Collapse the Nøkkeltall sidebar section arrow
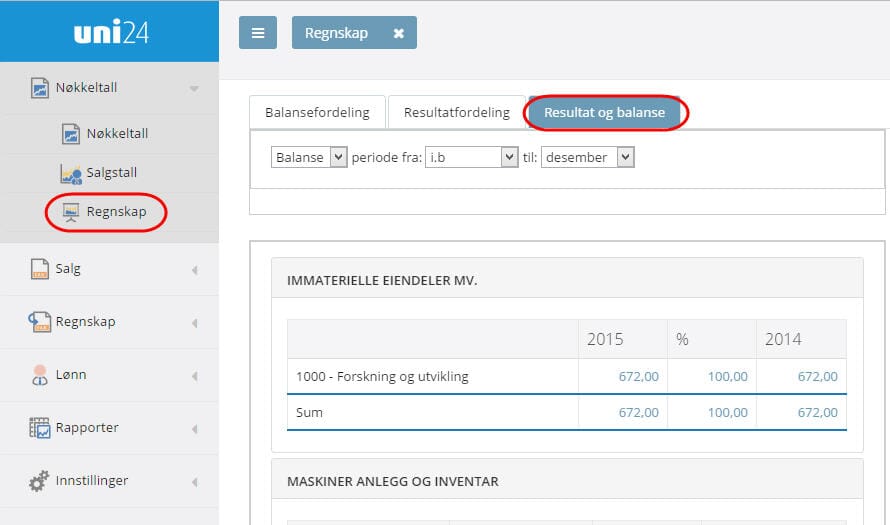The image size is (890, 525). coord(194,89)
